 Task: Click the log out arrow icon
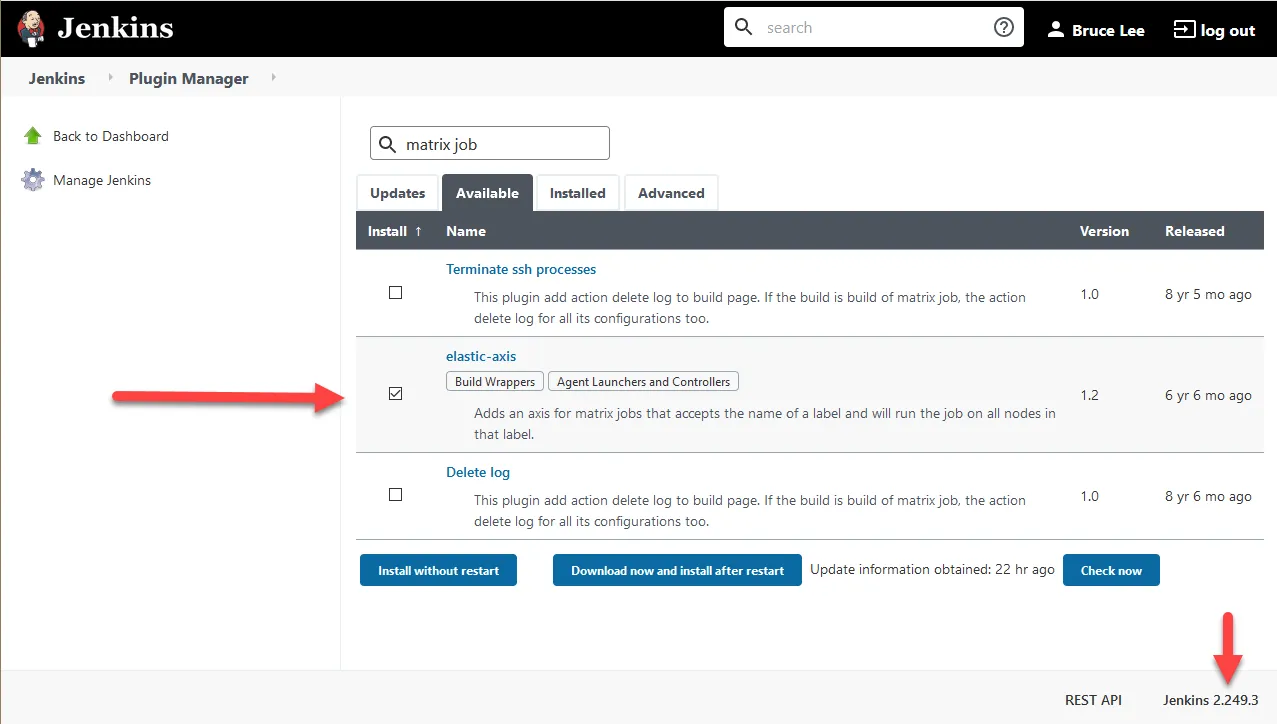(1184, 29)
